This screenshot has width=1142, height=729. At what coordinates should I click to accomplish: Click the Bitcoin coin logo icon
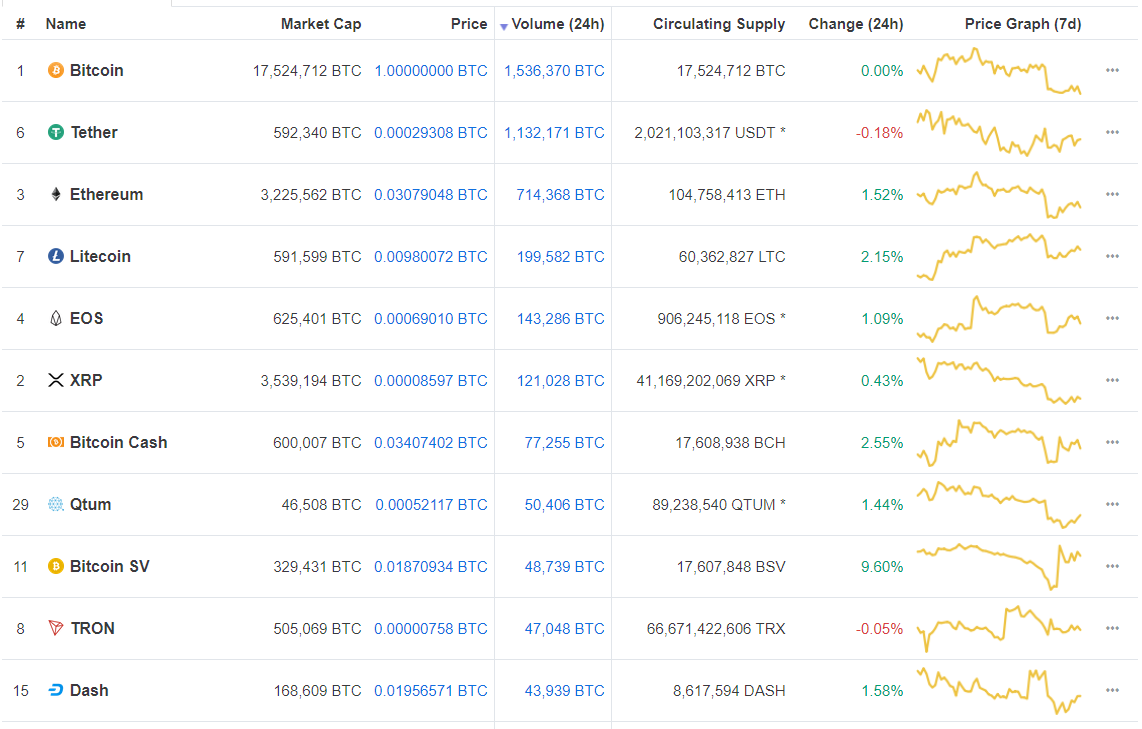coord(56,70)
